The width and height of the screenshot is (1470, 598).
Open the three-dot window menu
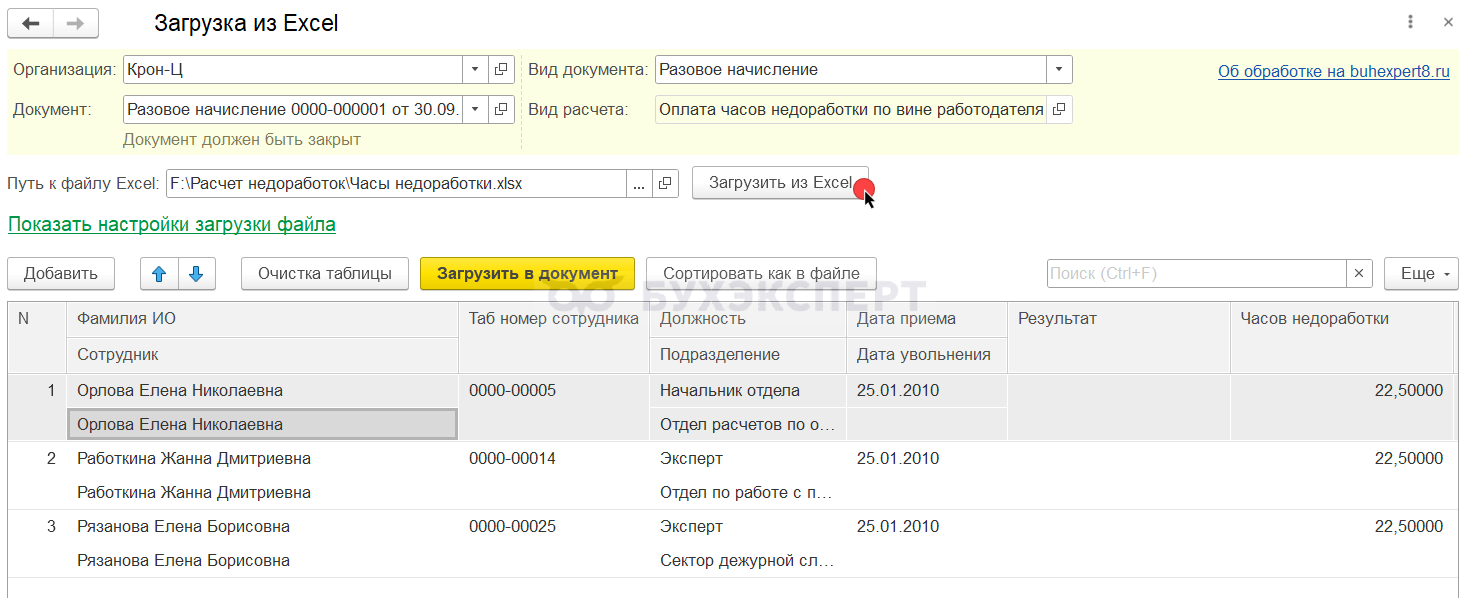(x=1411, y=22)
